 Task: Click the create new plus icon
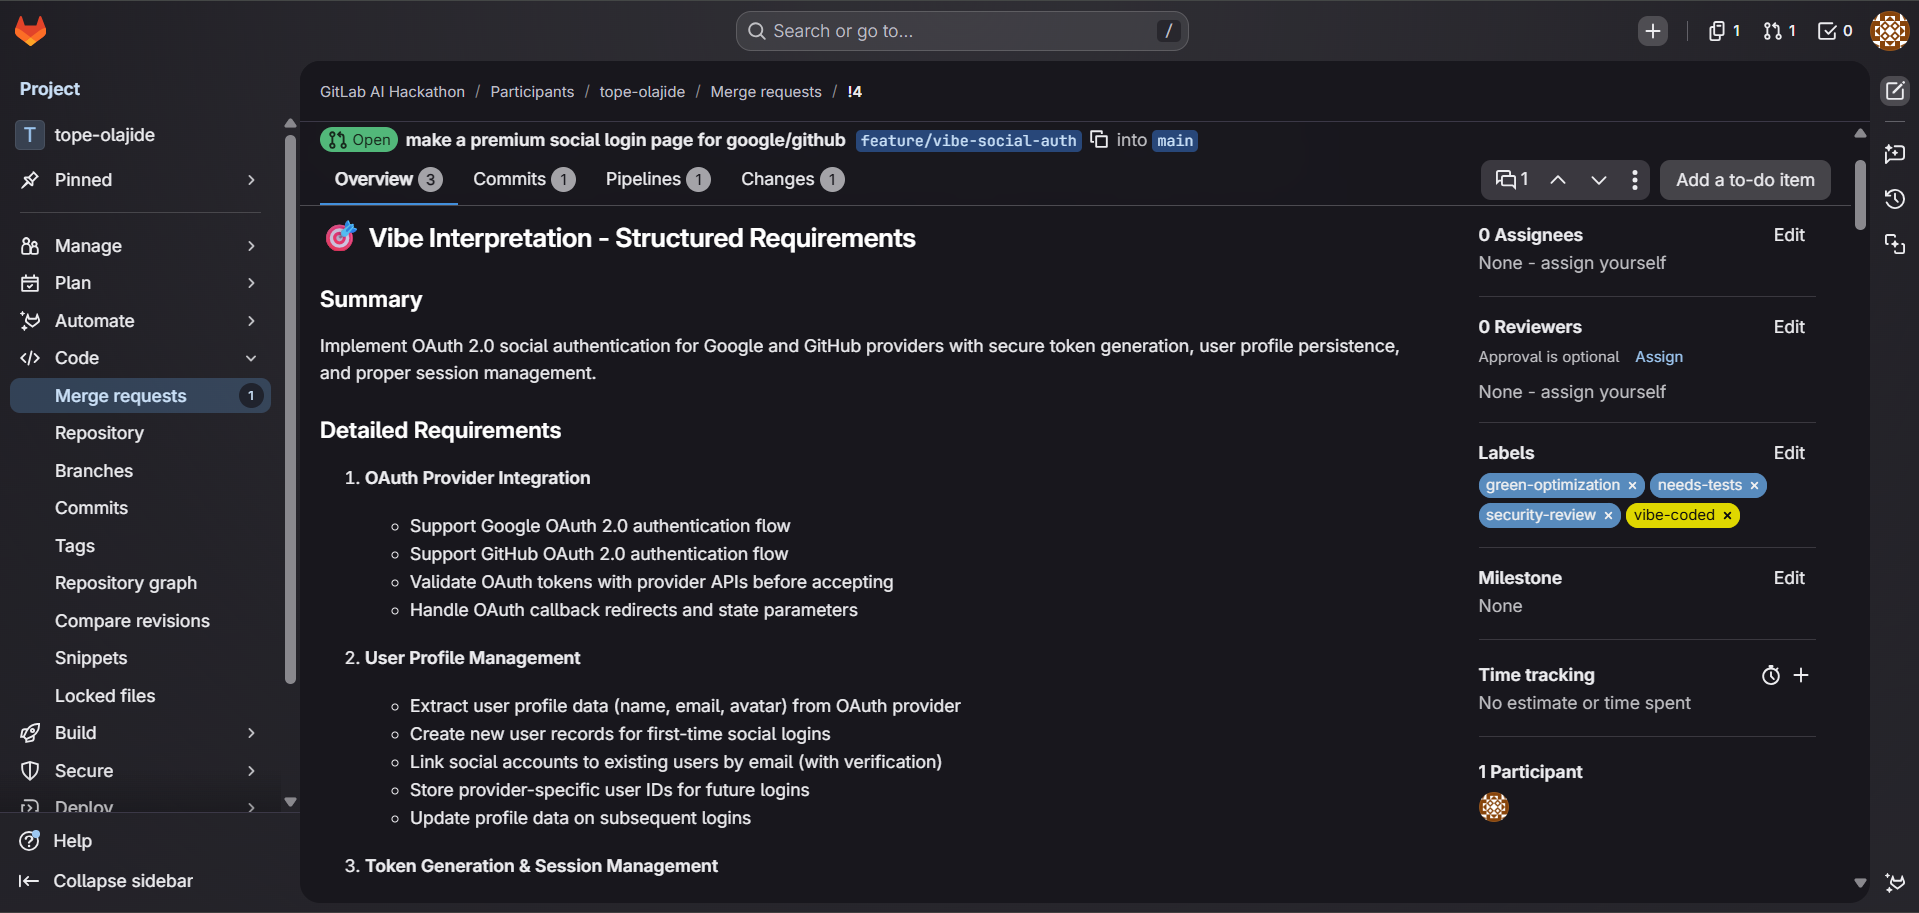1653,31
